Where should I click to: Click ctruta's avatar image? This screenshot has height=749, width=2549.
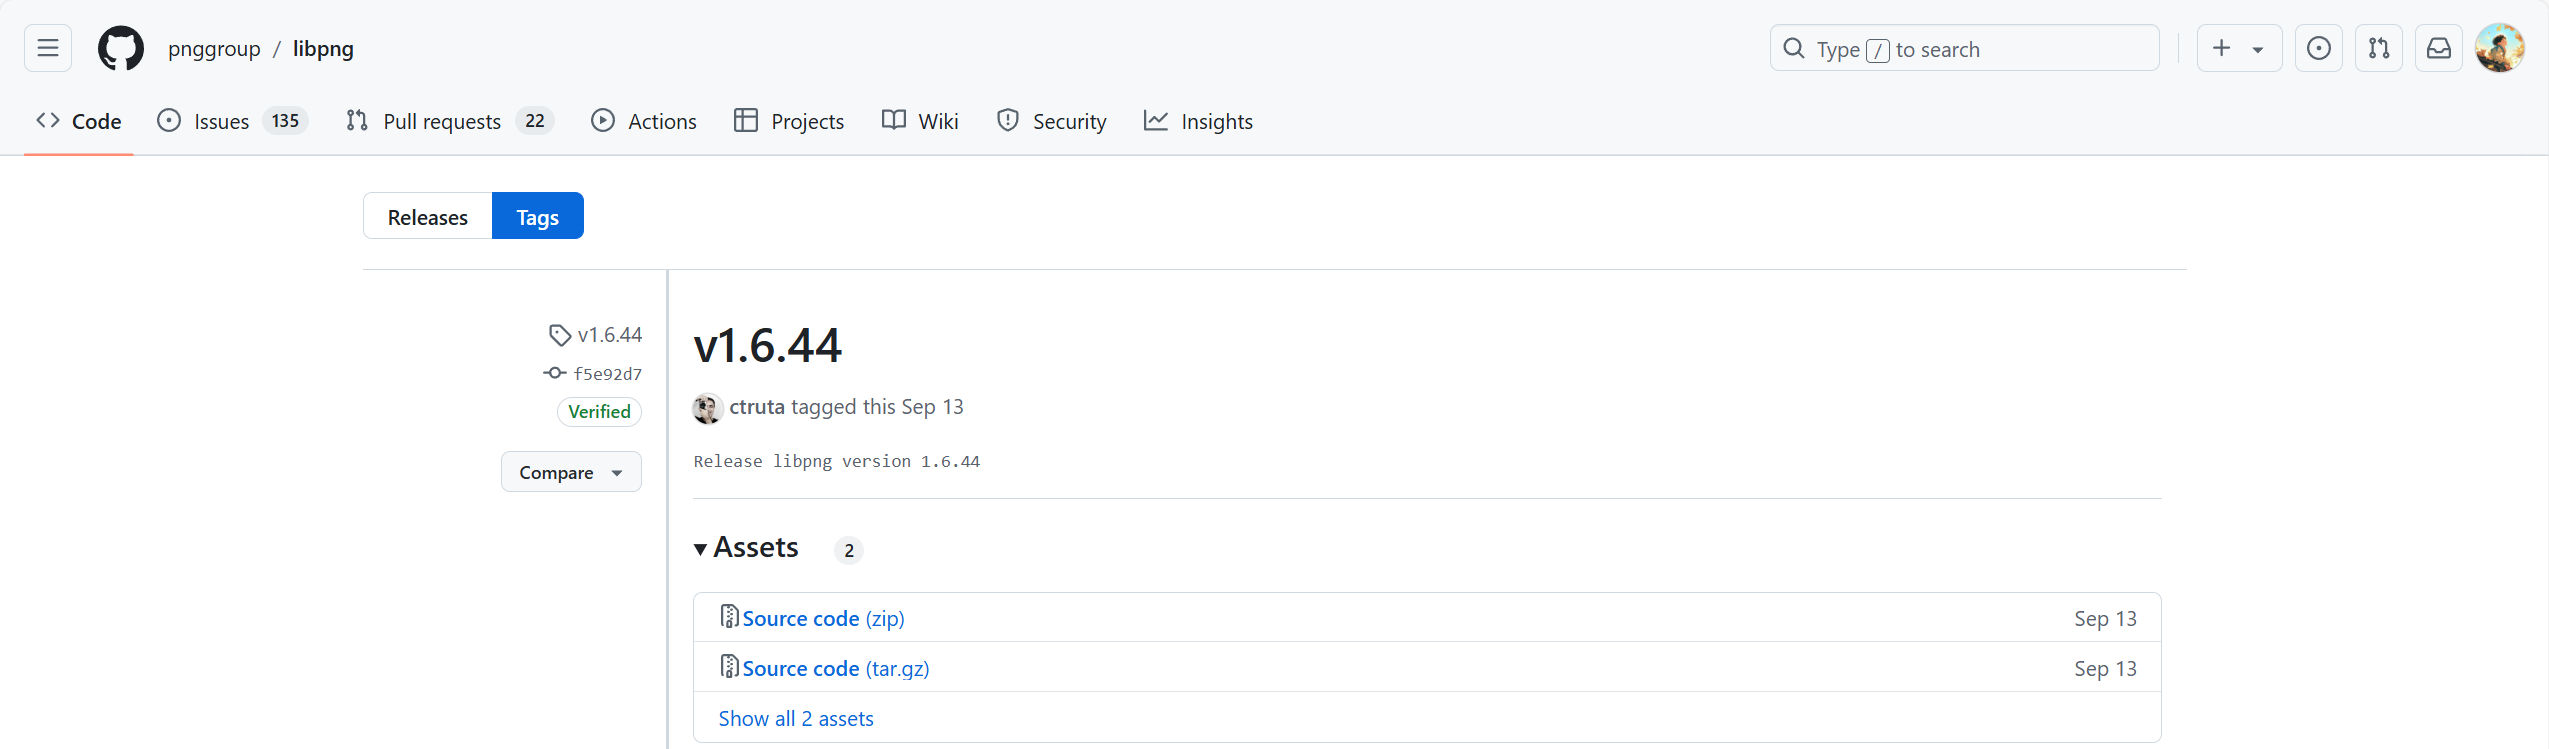pyautogui.click(x=708, y=408)
